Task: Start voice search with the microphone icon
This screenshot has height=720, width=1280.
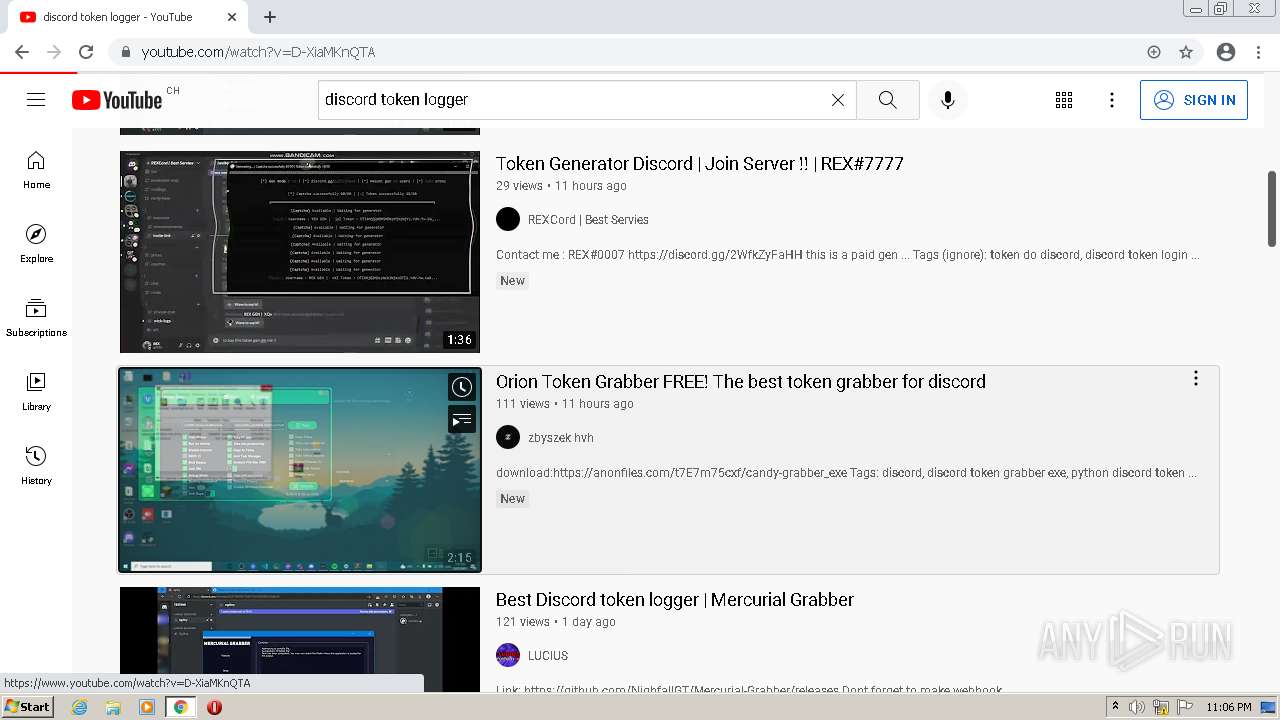Action: point(947,100)
